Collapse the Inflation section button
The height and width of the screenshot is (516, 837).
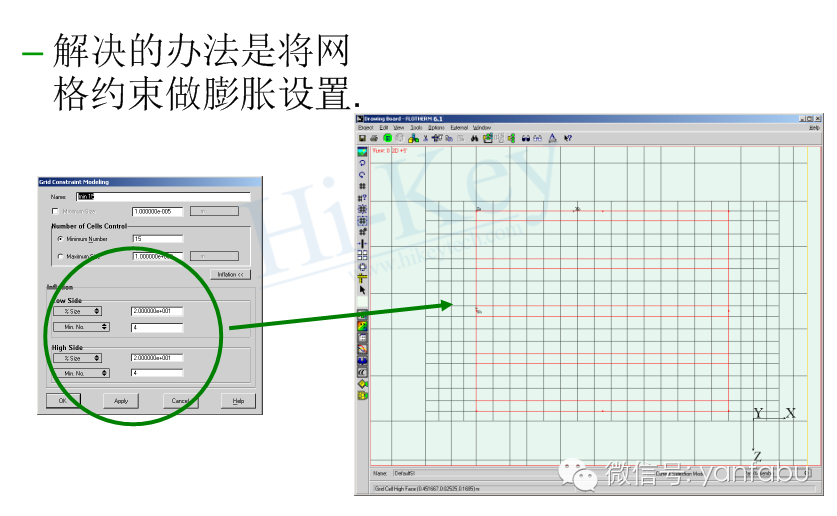(x=230, y=274)
